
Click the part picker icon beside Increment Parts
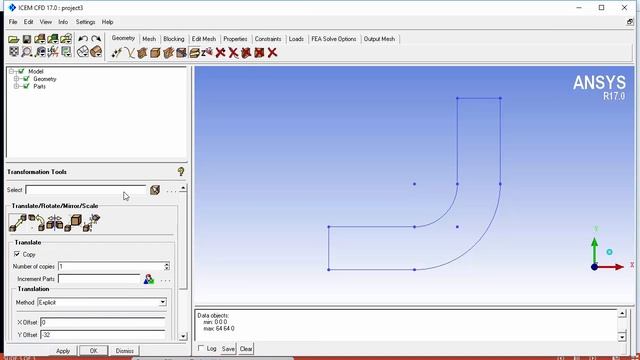point(149,279)
